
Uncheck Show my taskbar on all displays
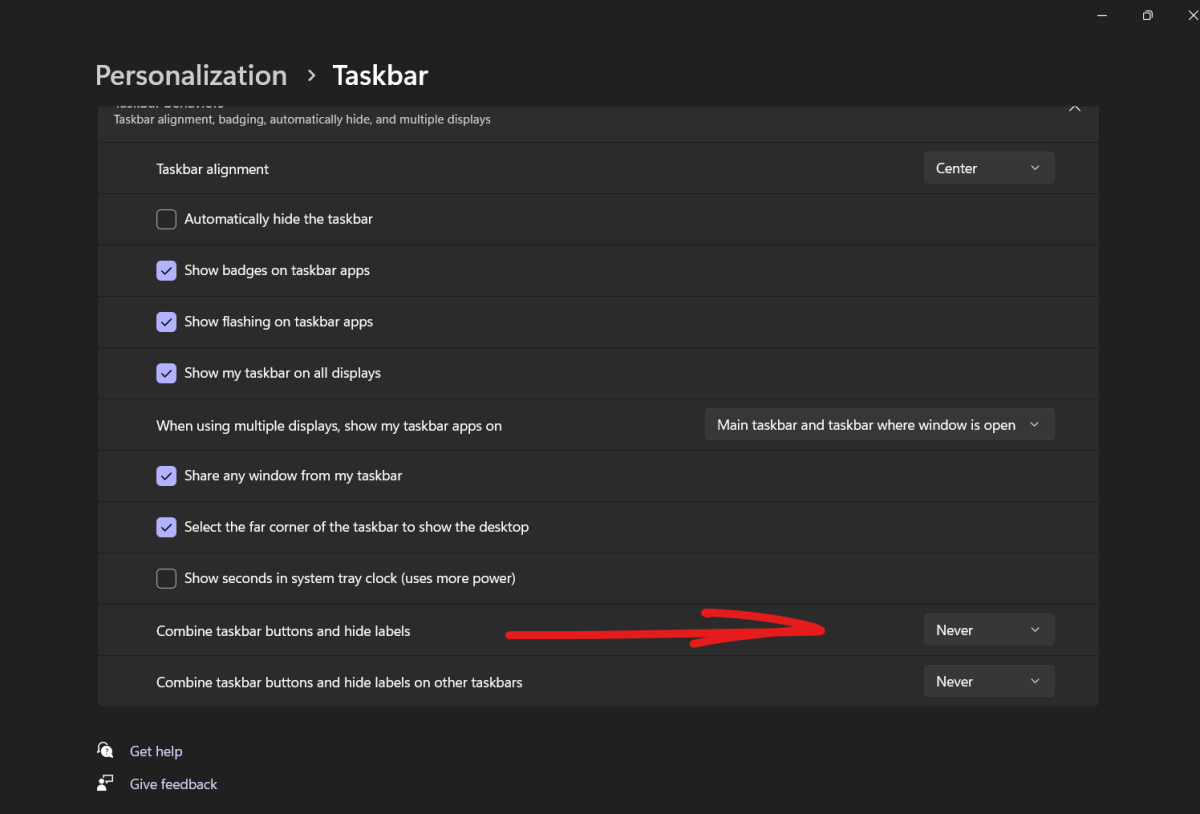tap(166, 373)
